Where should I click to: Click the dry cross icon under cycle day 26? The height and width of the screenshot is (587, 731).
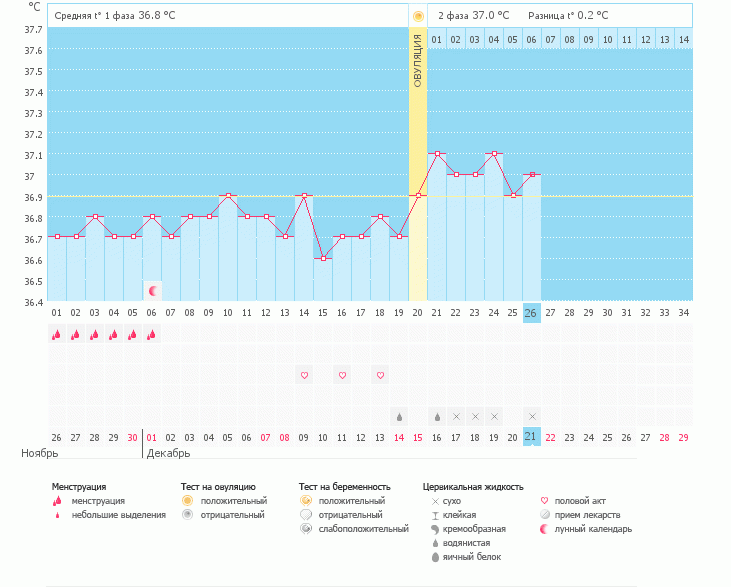[x=532, y=416]
